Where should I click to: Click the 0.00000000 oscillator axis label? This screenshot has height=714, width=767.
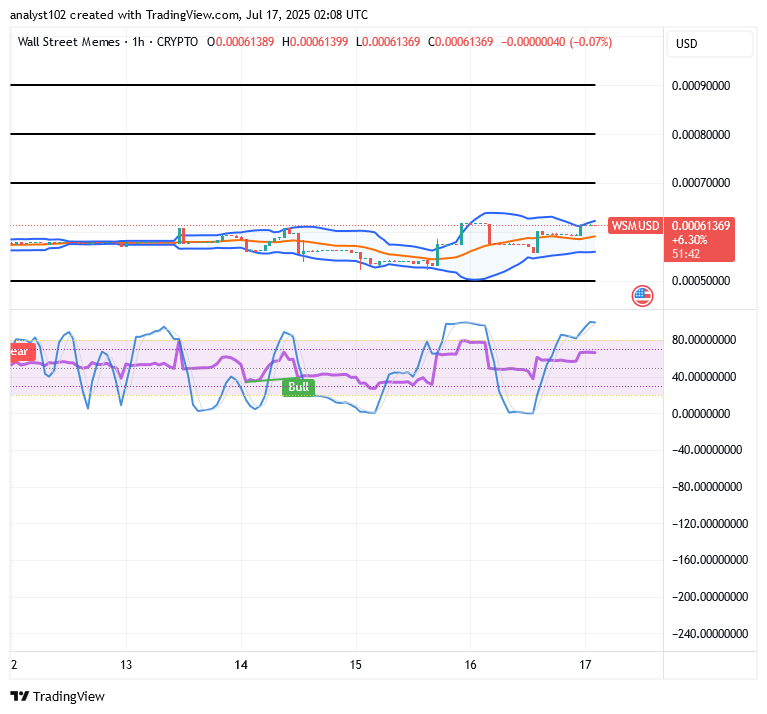point(701,414)
